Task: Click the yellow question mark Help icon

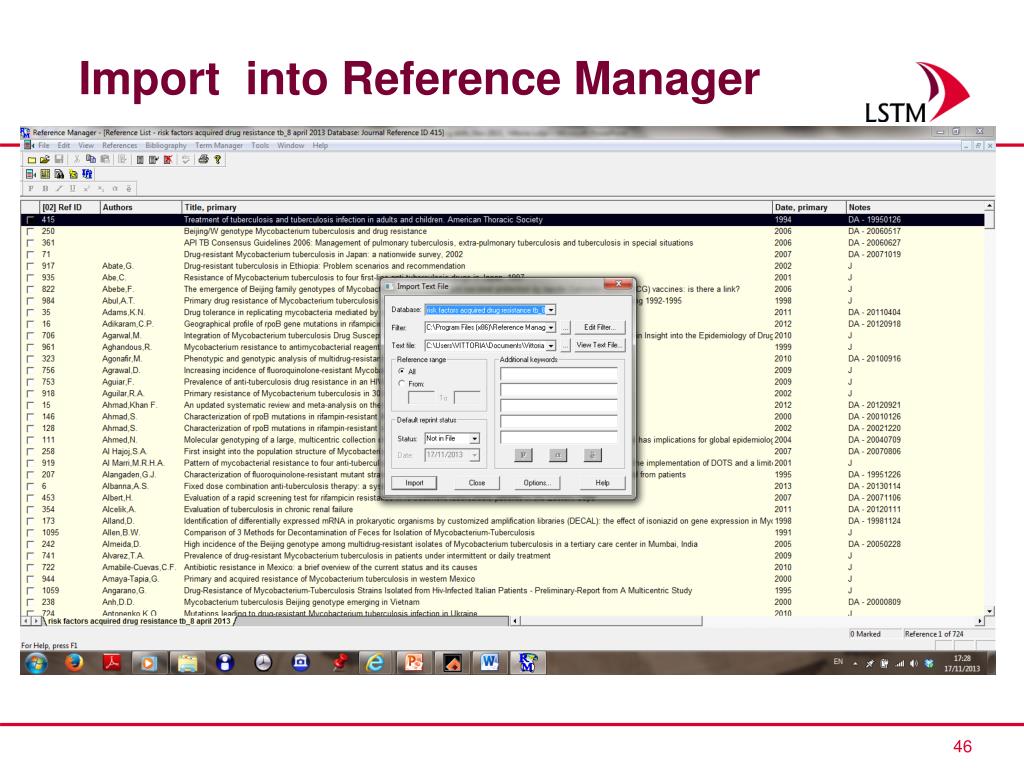Action: pyautogui.click(x=217, y=159)
